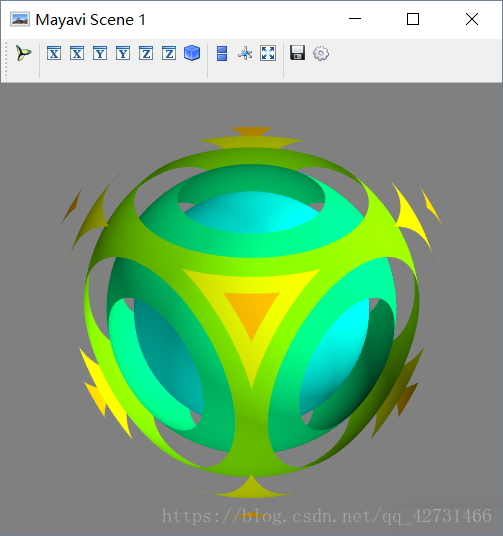Switch to isometric view cube icon
Screen dimensions: 503x536
(192, 53)
